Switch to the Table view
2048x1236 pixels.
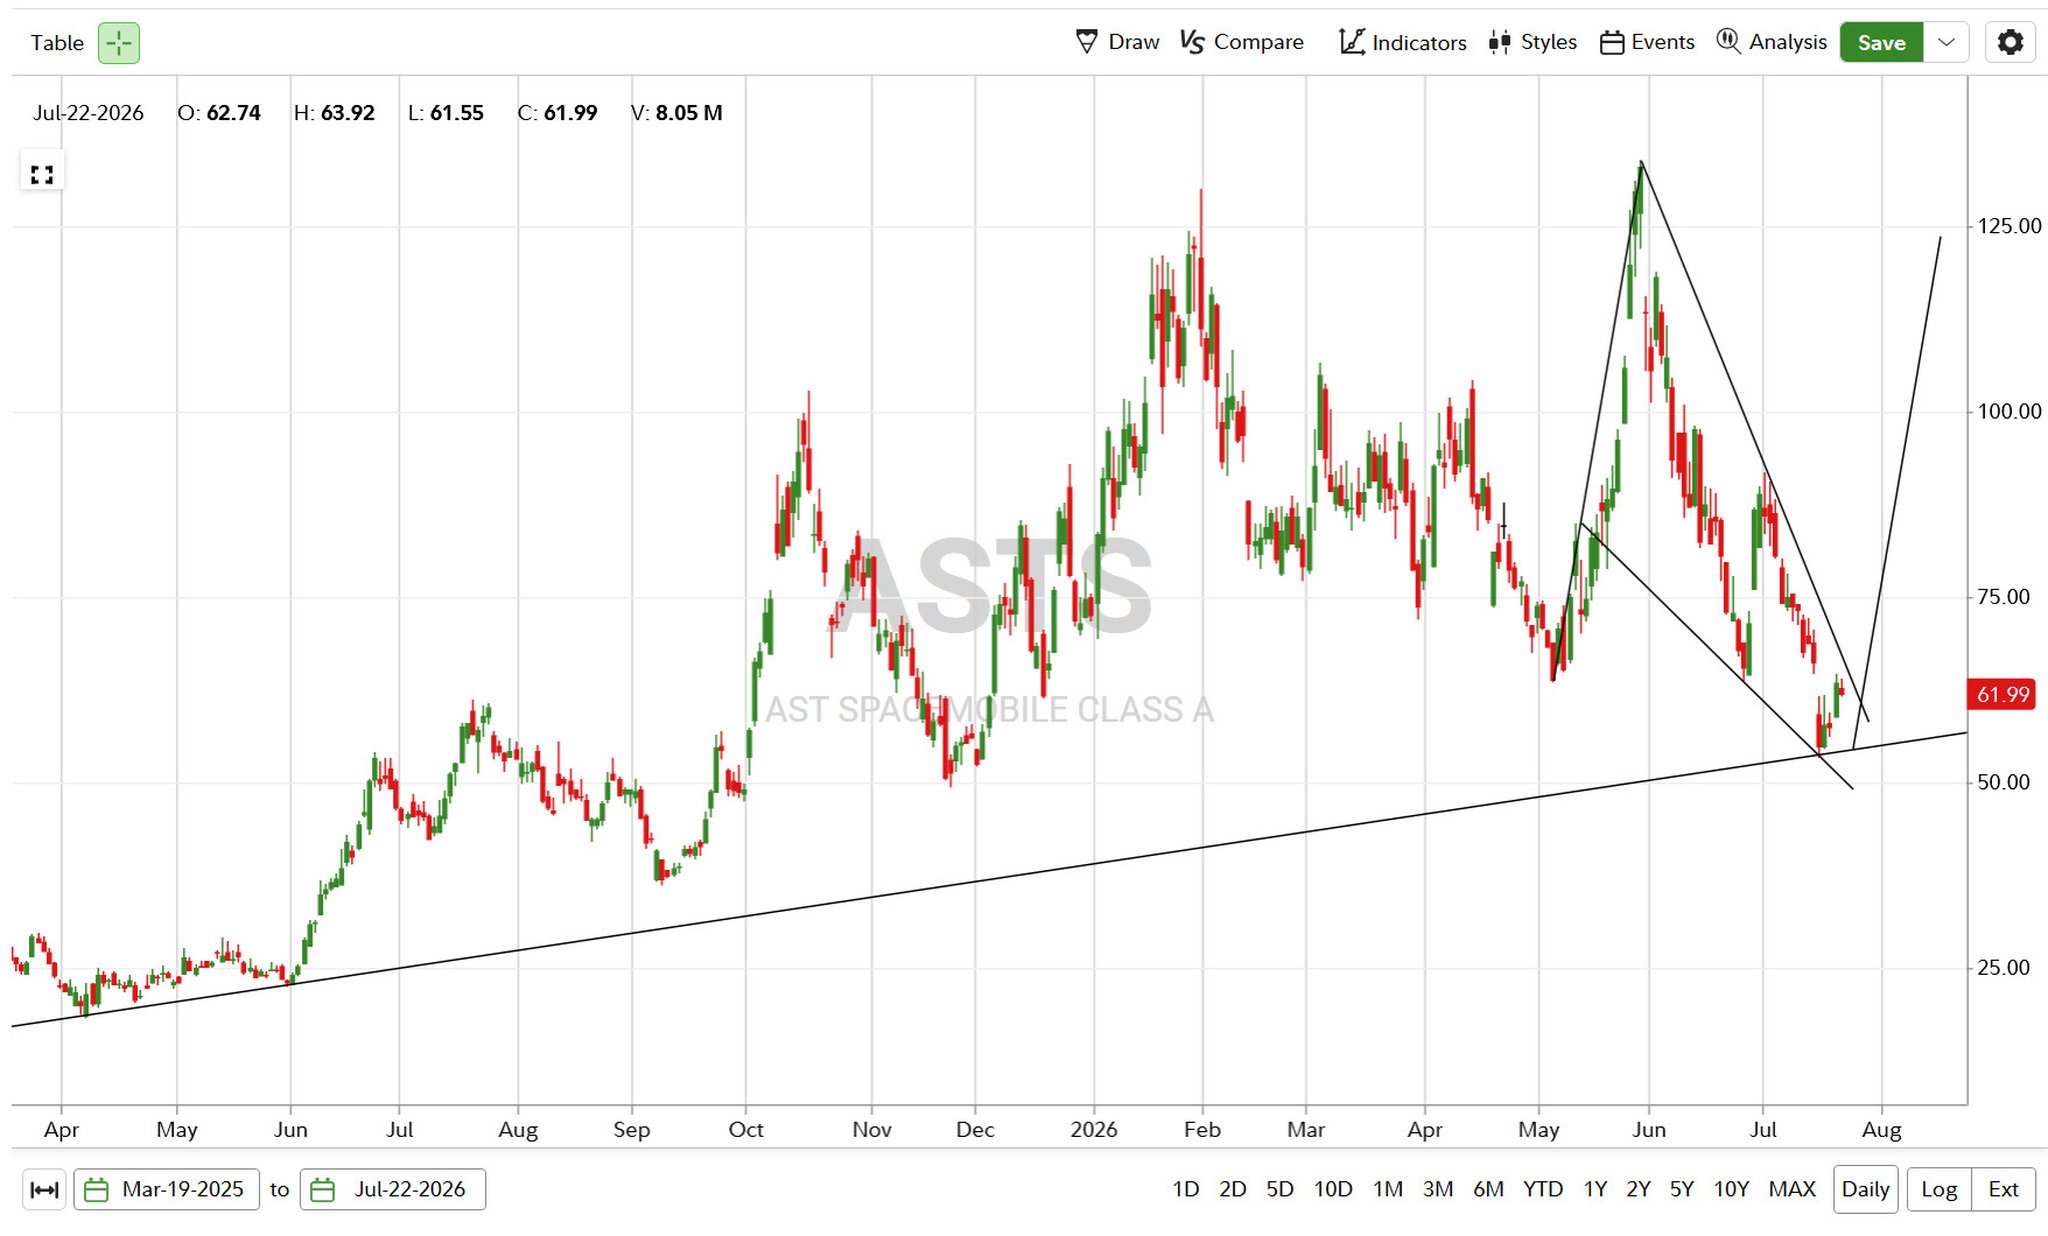point(57,43)
